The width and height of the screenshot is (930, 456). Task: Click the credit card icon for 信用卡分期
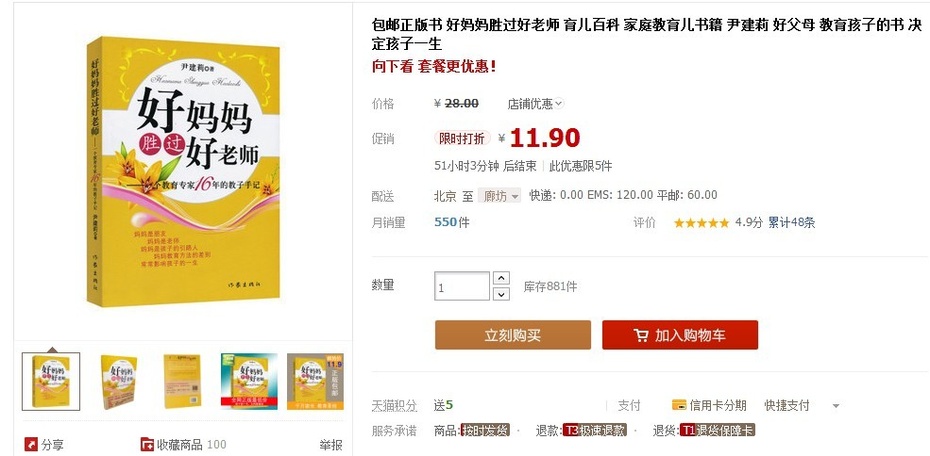679,405
